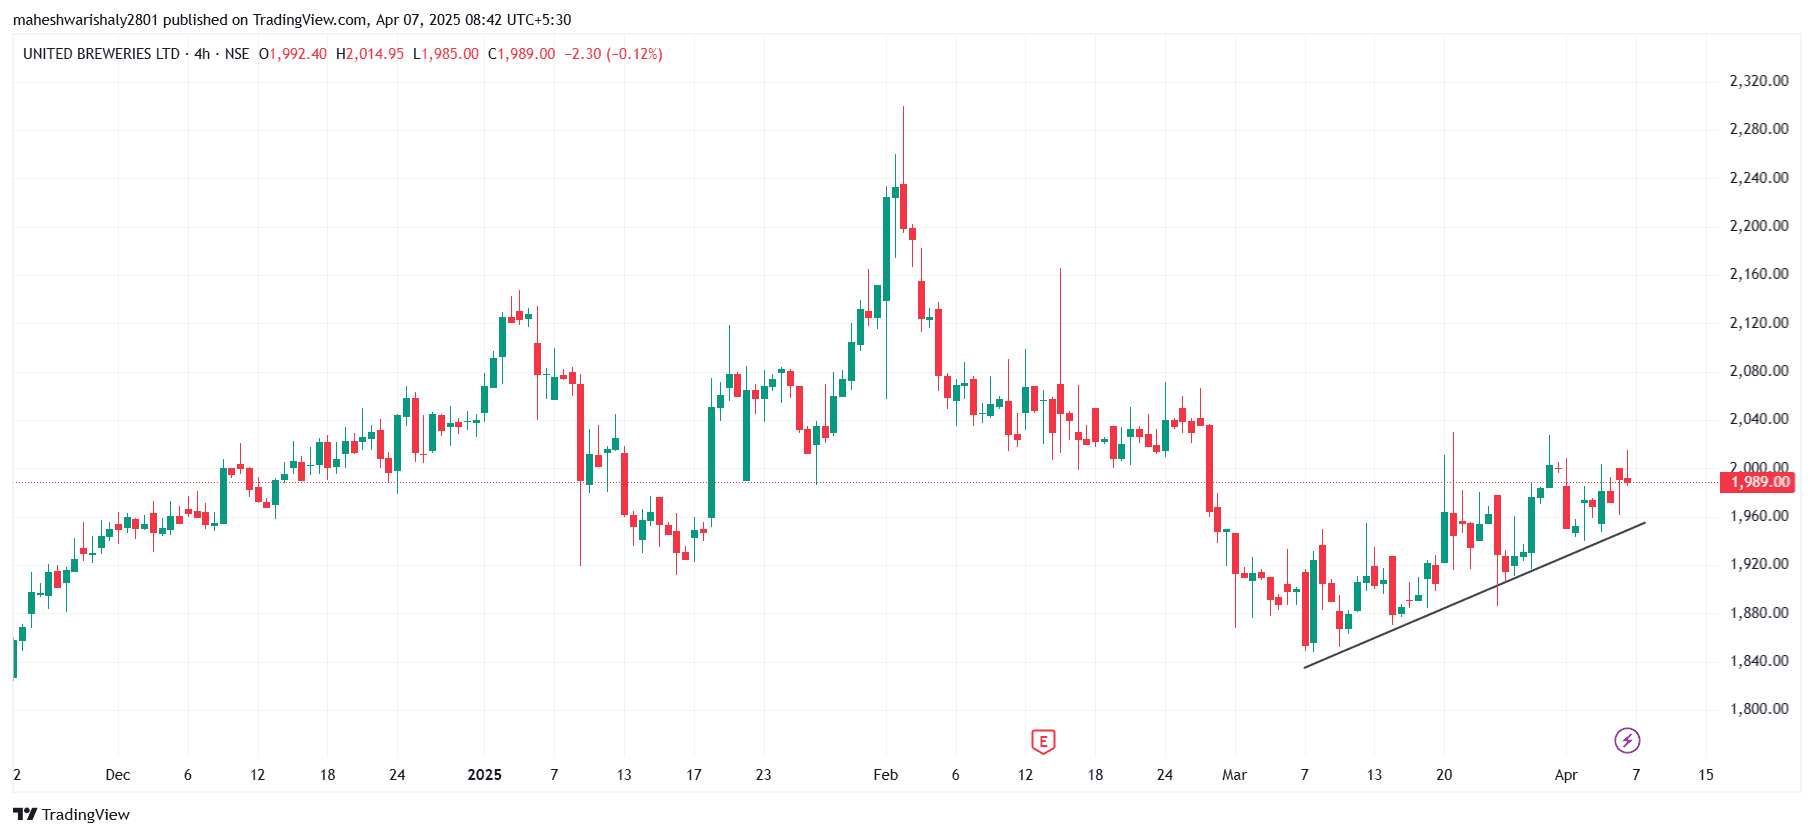1814x836 pixels.
Task: Click the 2,120.00 price axis label
Action: click(x=1759, y=323)
